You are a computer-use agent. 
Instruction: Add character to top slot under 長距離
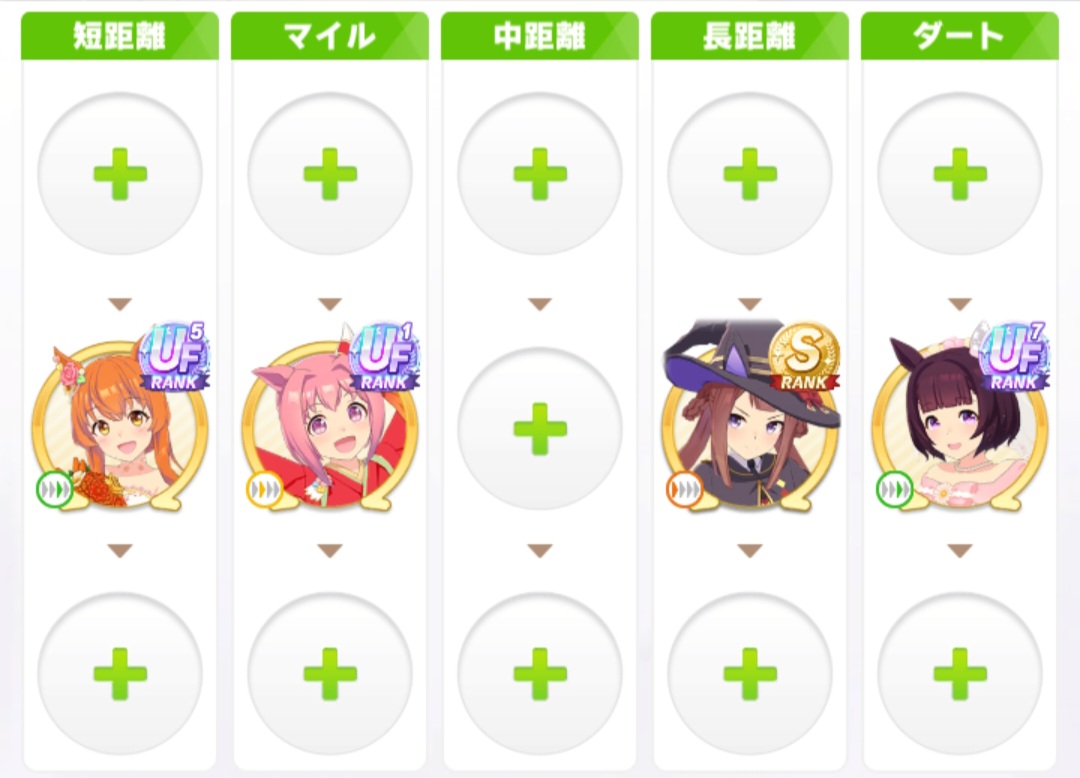750,174
